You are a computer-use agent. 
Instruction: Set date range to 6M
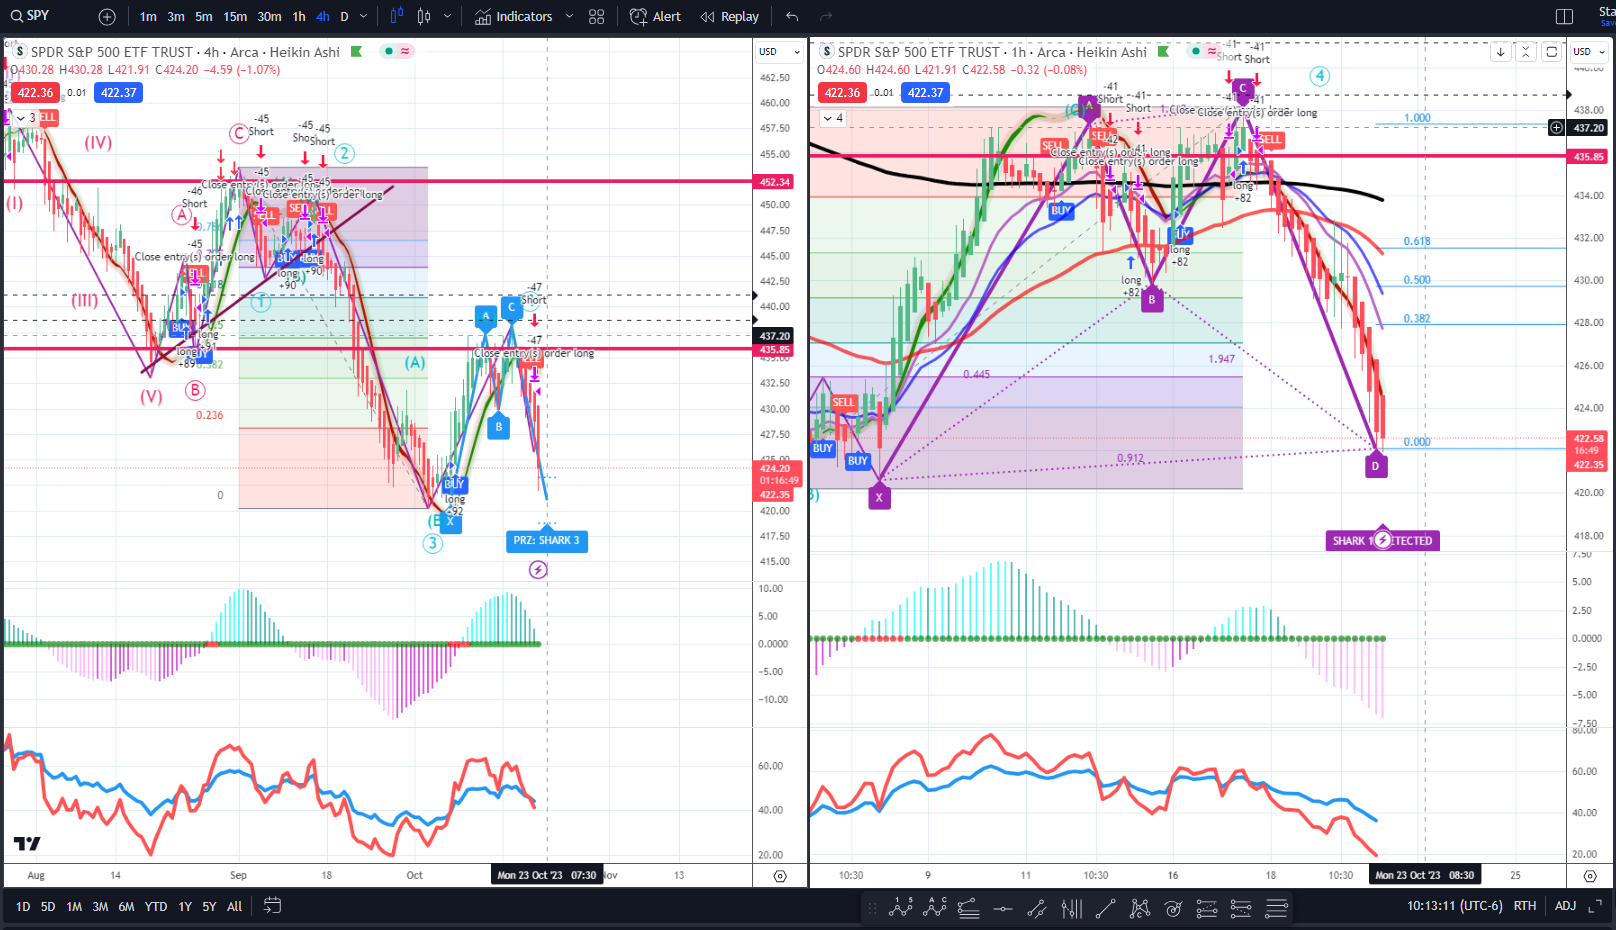(126, 906)
